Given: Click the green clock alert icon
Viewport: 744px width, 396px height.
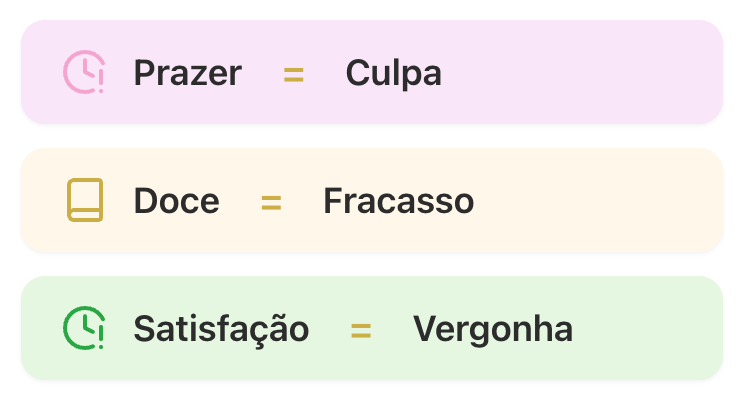Looking at the screenshot, I should 84,328.
